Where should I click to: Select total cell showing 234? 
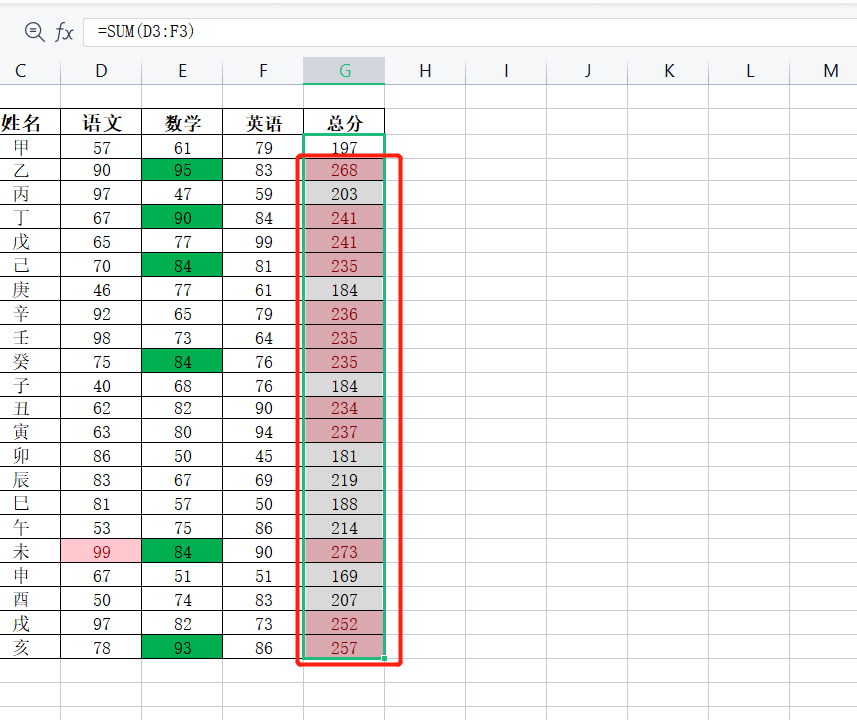tap(344, 408)
